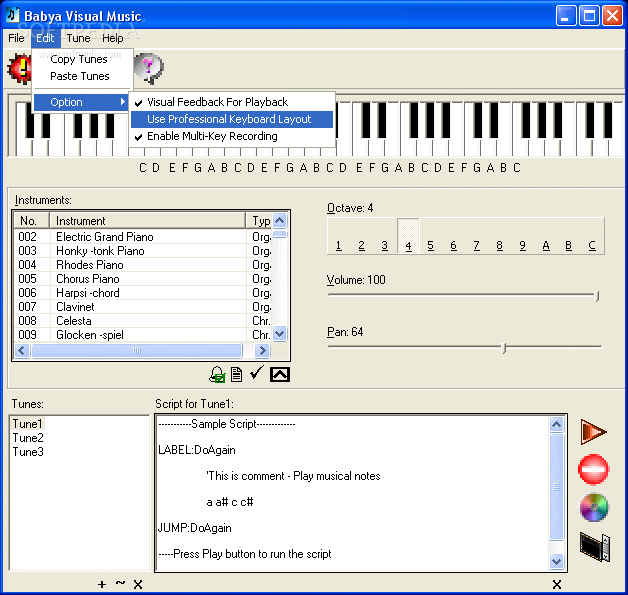The image size is (628, 595).
Task: Choose Copy Tunes from Edit menu
Action: pyautogui.click(x=79, y=60)
